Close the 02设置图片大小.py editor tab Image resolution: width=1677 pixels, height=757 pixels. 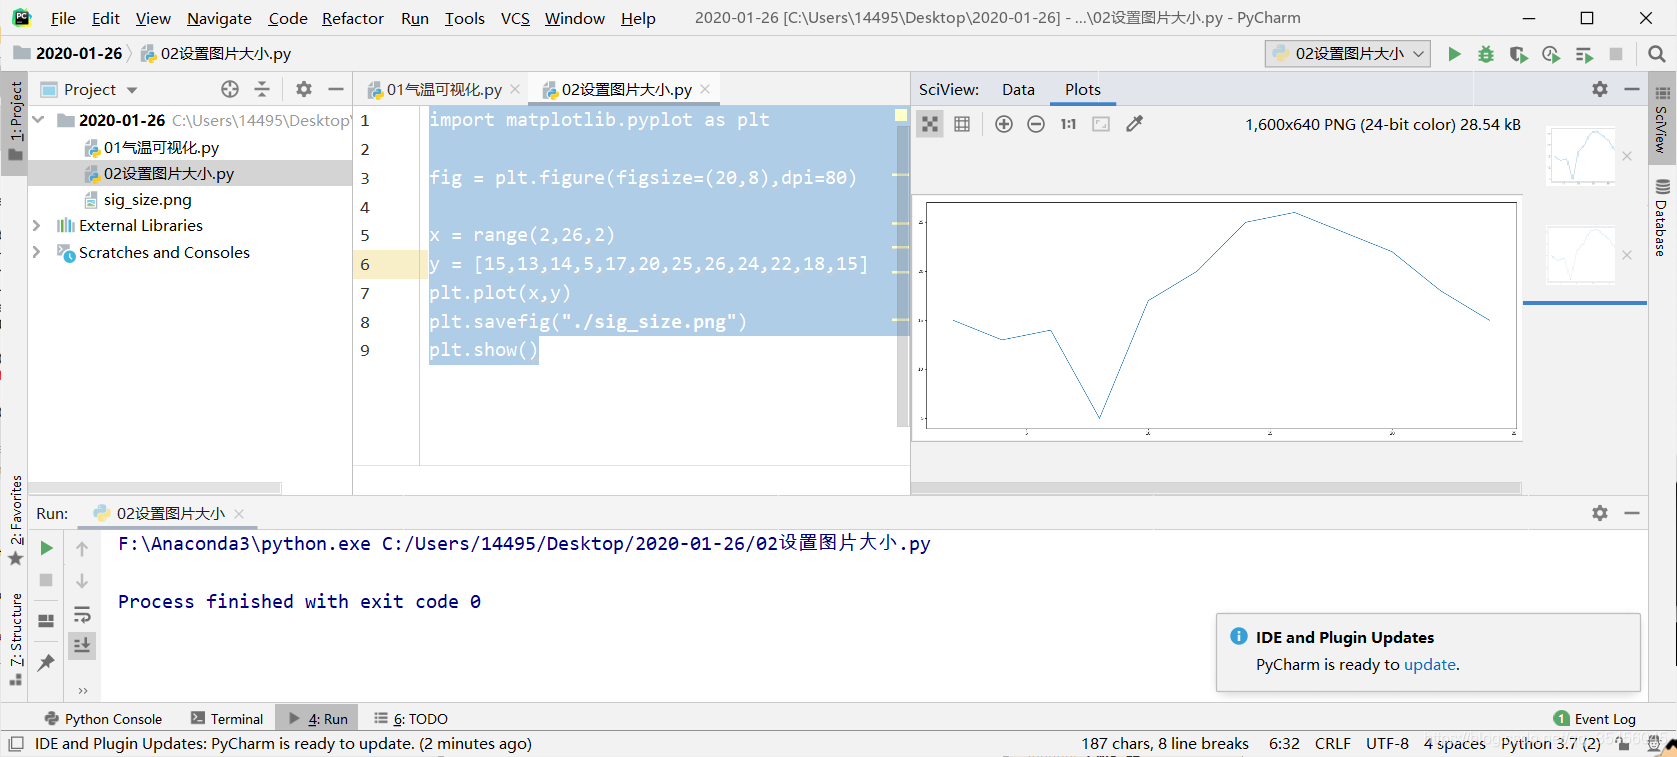coord(705,89)
